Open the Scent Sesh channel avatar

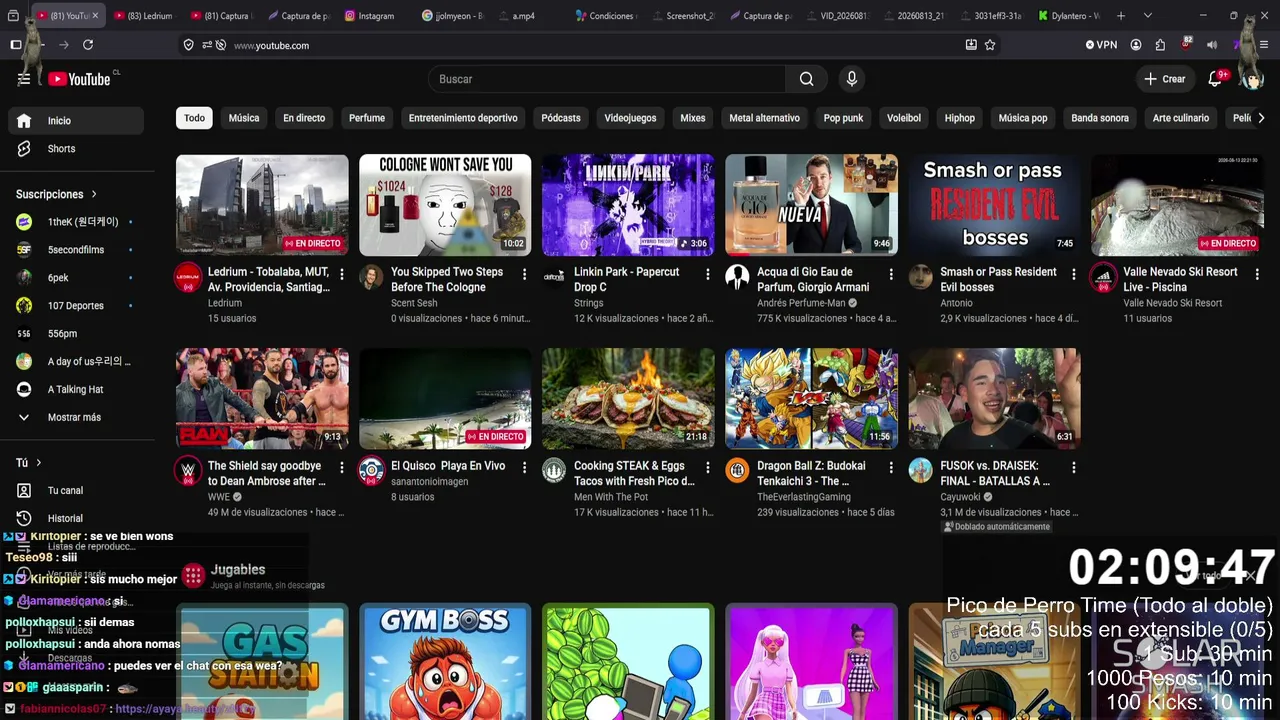[371, 277]
